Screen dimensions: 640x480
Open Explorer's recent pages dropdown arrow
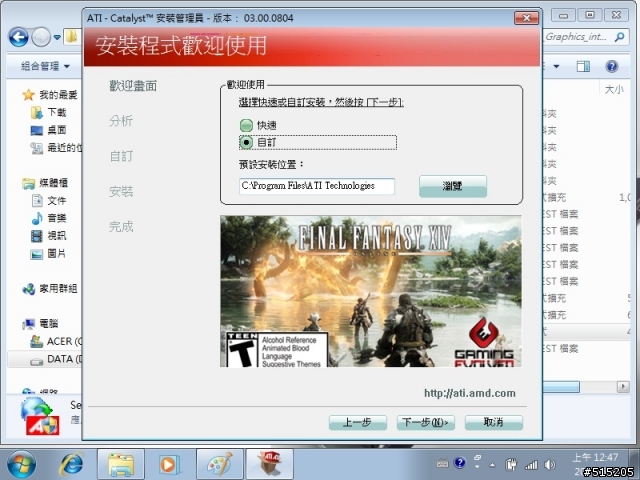tap(57, 38)
